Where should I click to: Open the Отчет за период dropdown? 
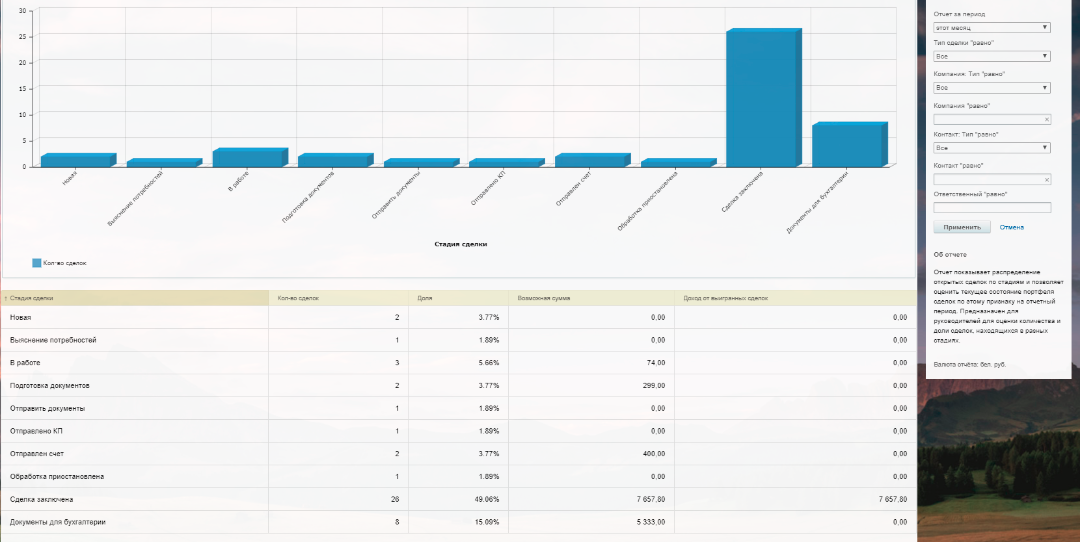coord(991,28)
